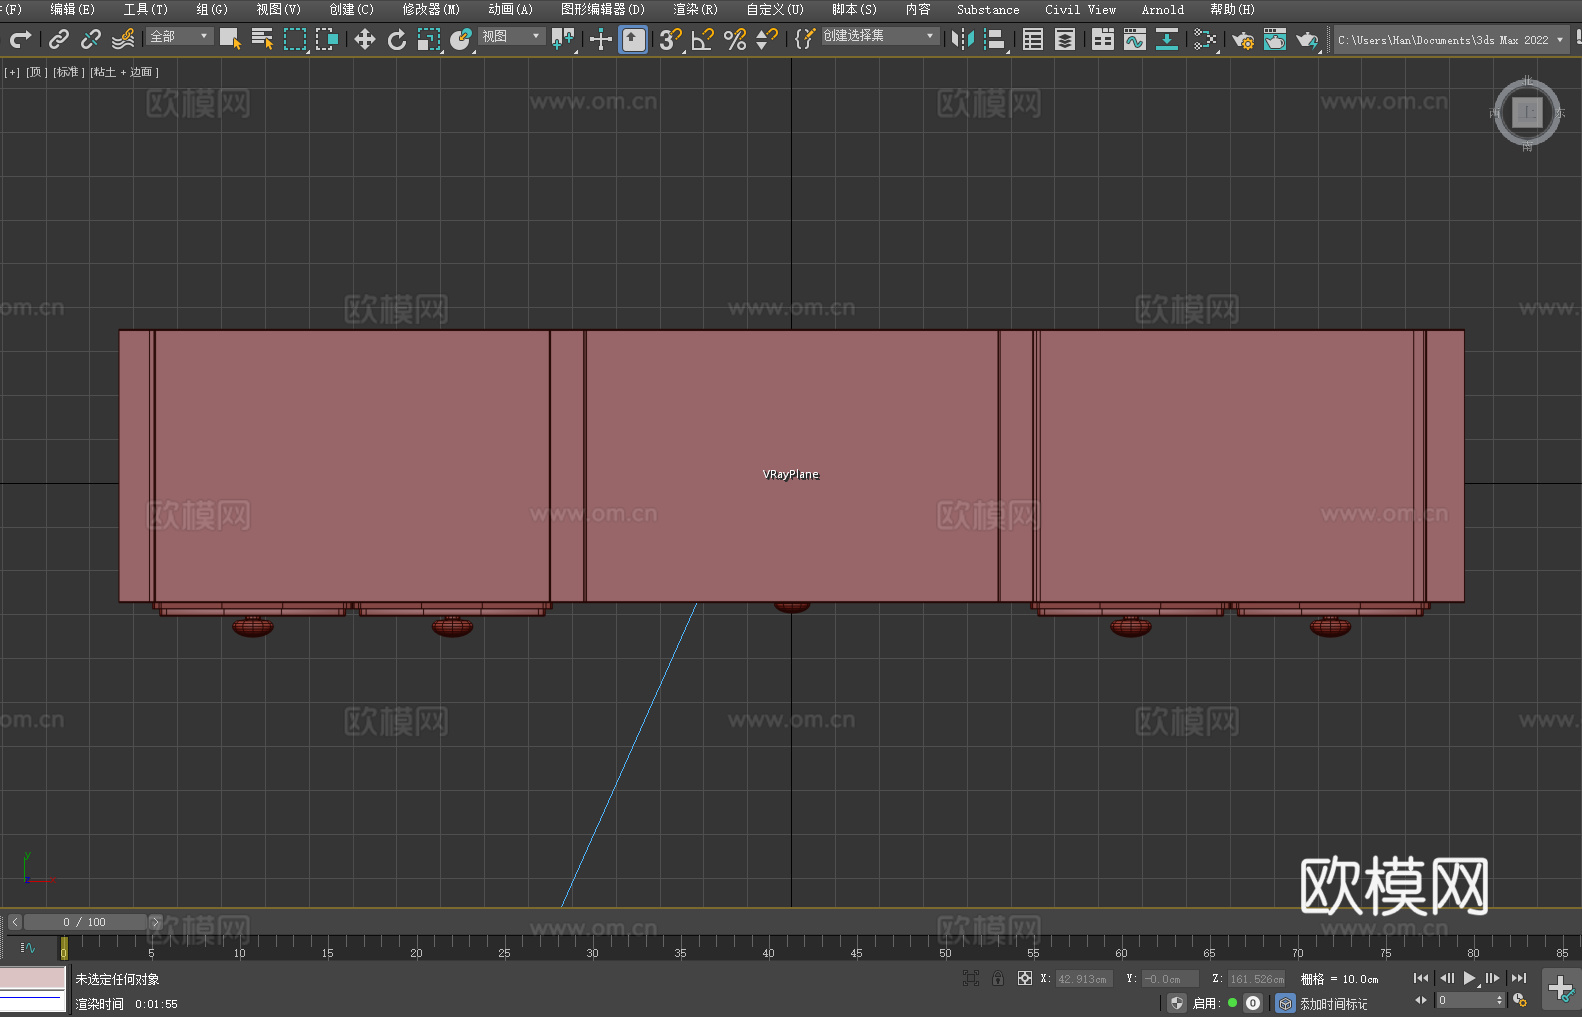Toggle the Keyboard Shortcut Override button
Image resolution: width=1582 pixels, height=1017 pixels.
[633, 39]
